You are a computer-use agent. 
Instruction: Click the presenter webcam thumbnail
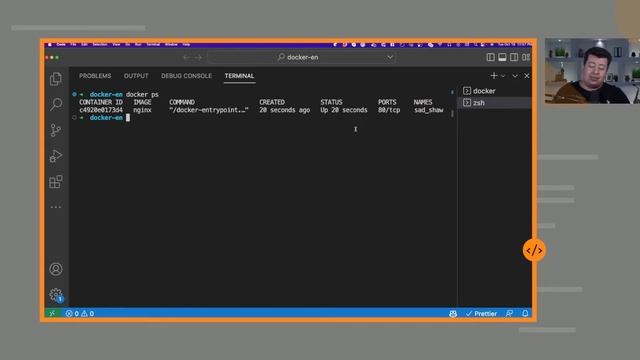tap(592, 71)
